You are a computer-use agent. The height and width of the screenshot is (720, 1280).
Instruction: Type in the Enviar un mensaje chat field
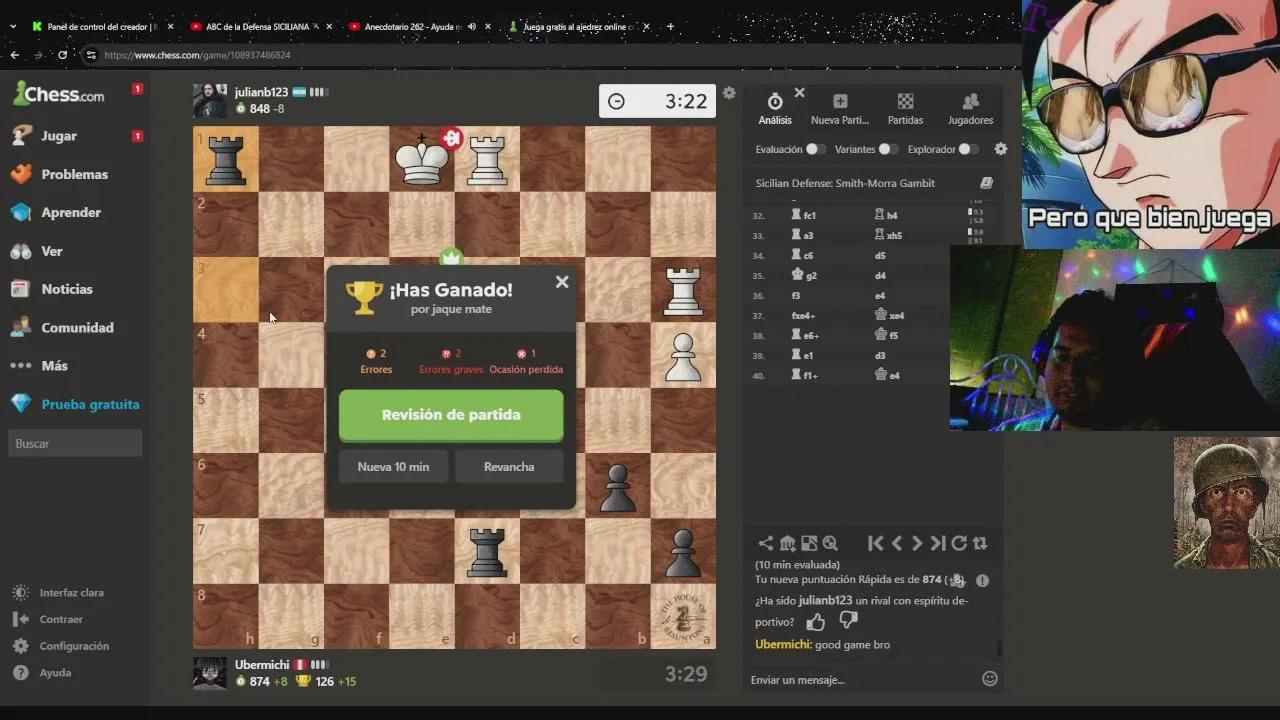click(860, 679)
